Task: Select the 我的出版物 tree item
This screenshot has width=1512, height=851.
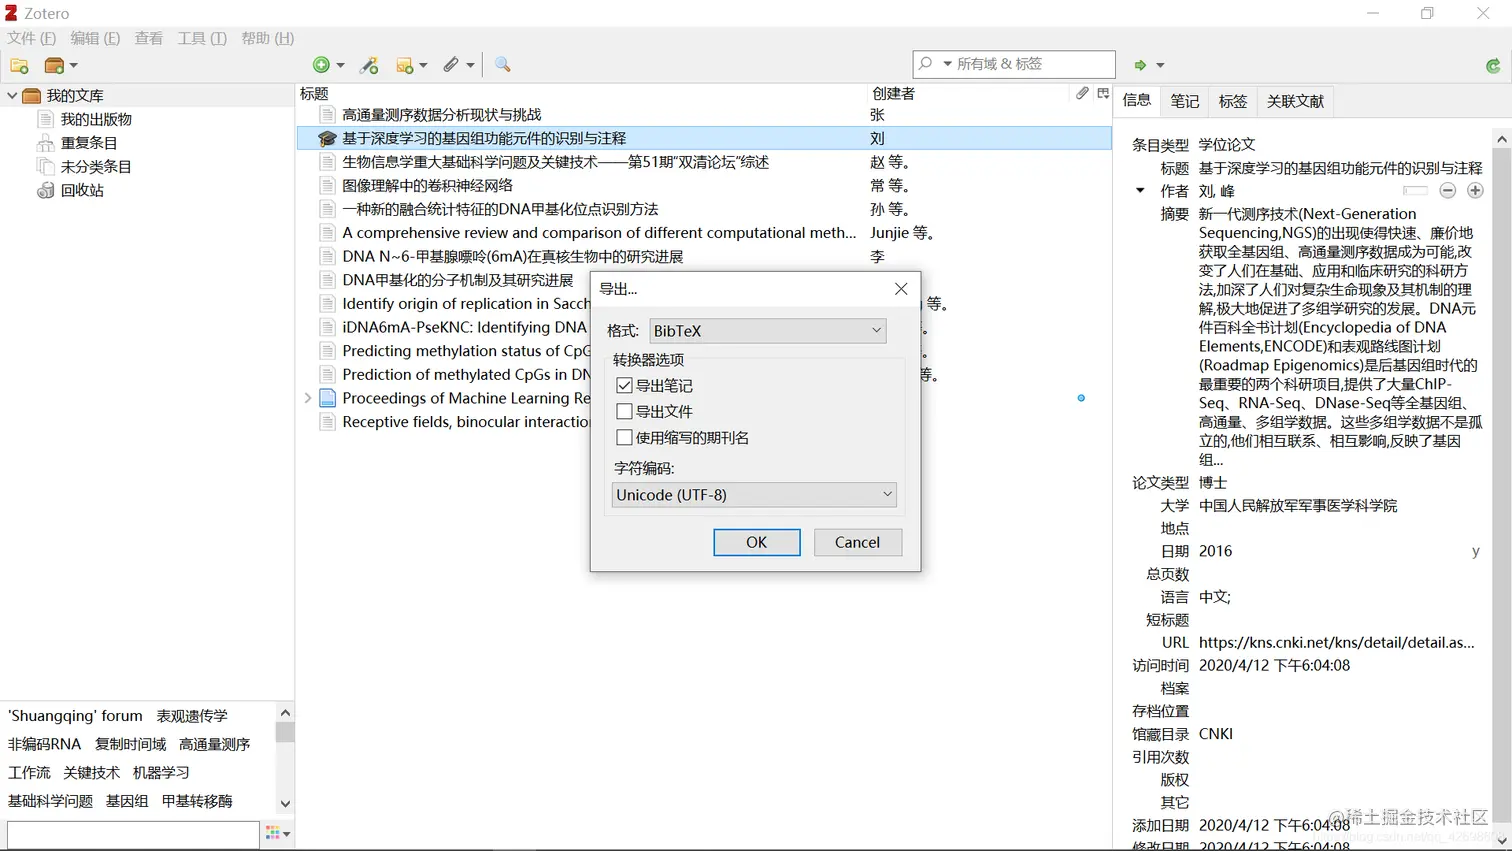Action: (96, 119)
